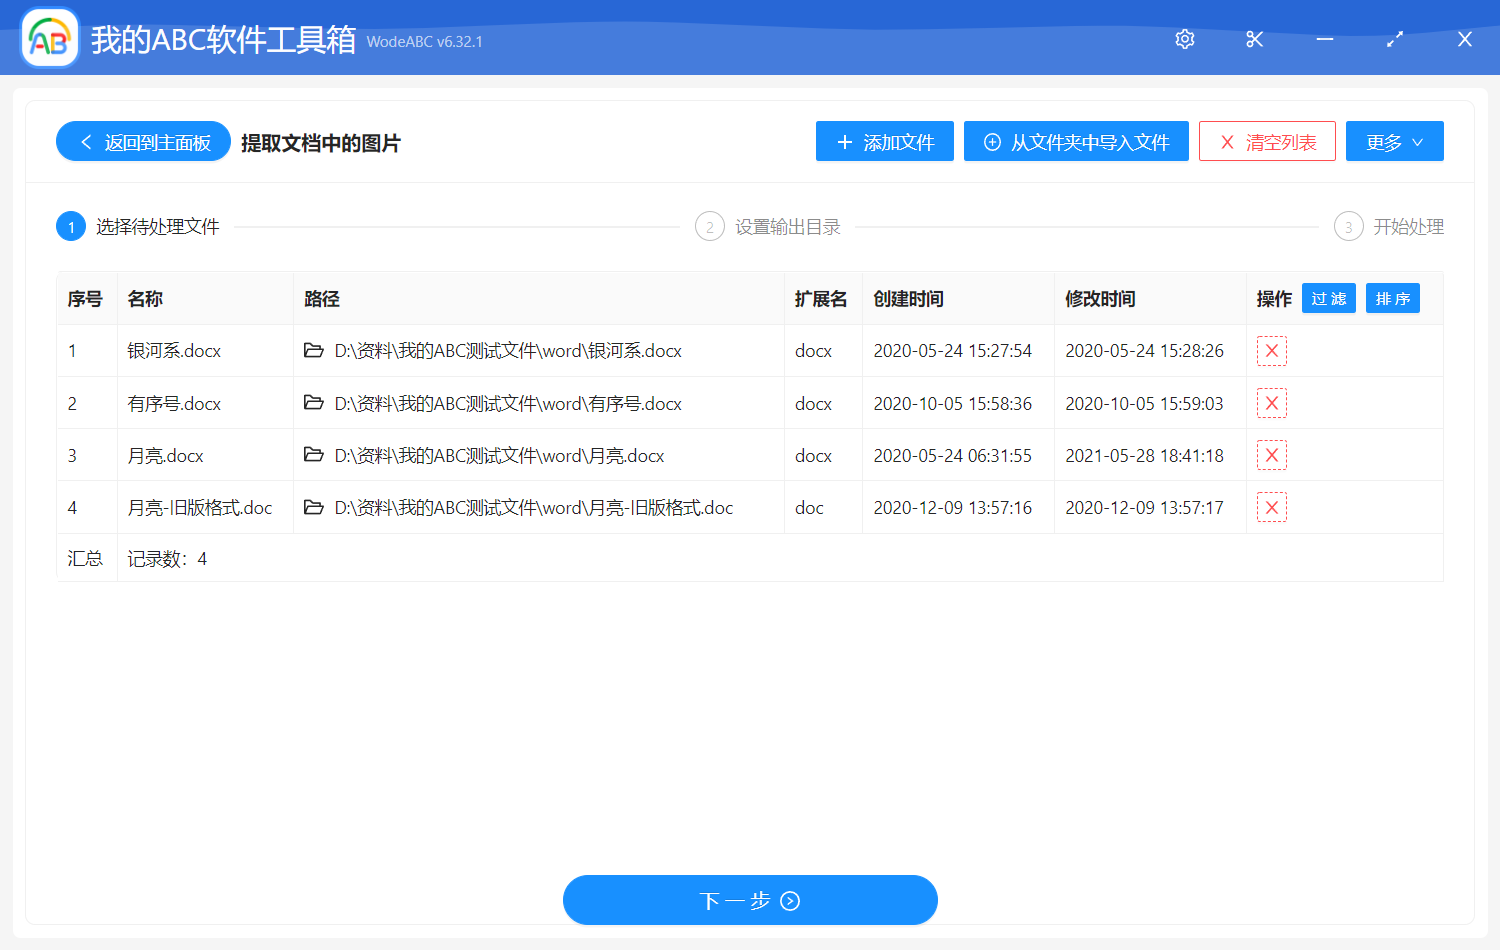Open folder icon beside 有序号.docx path
1500x950 pixels.
314,403
